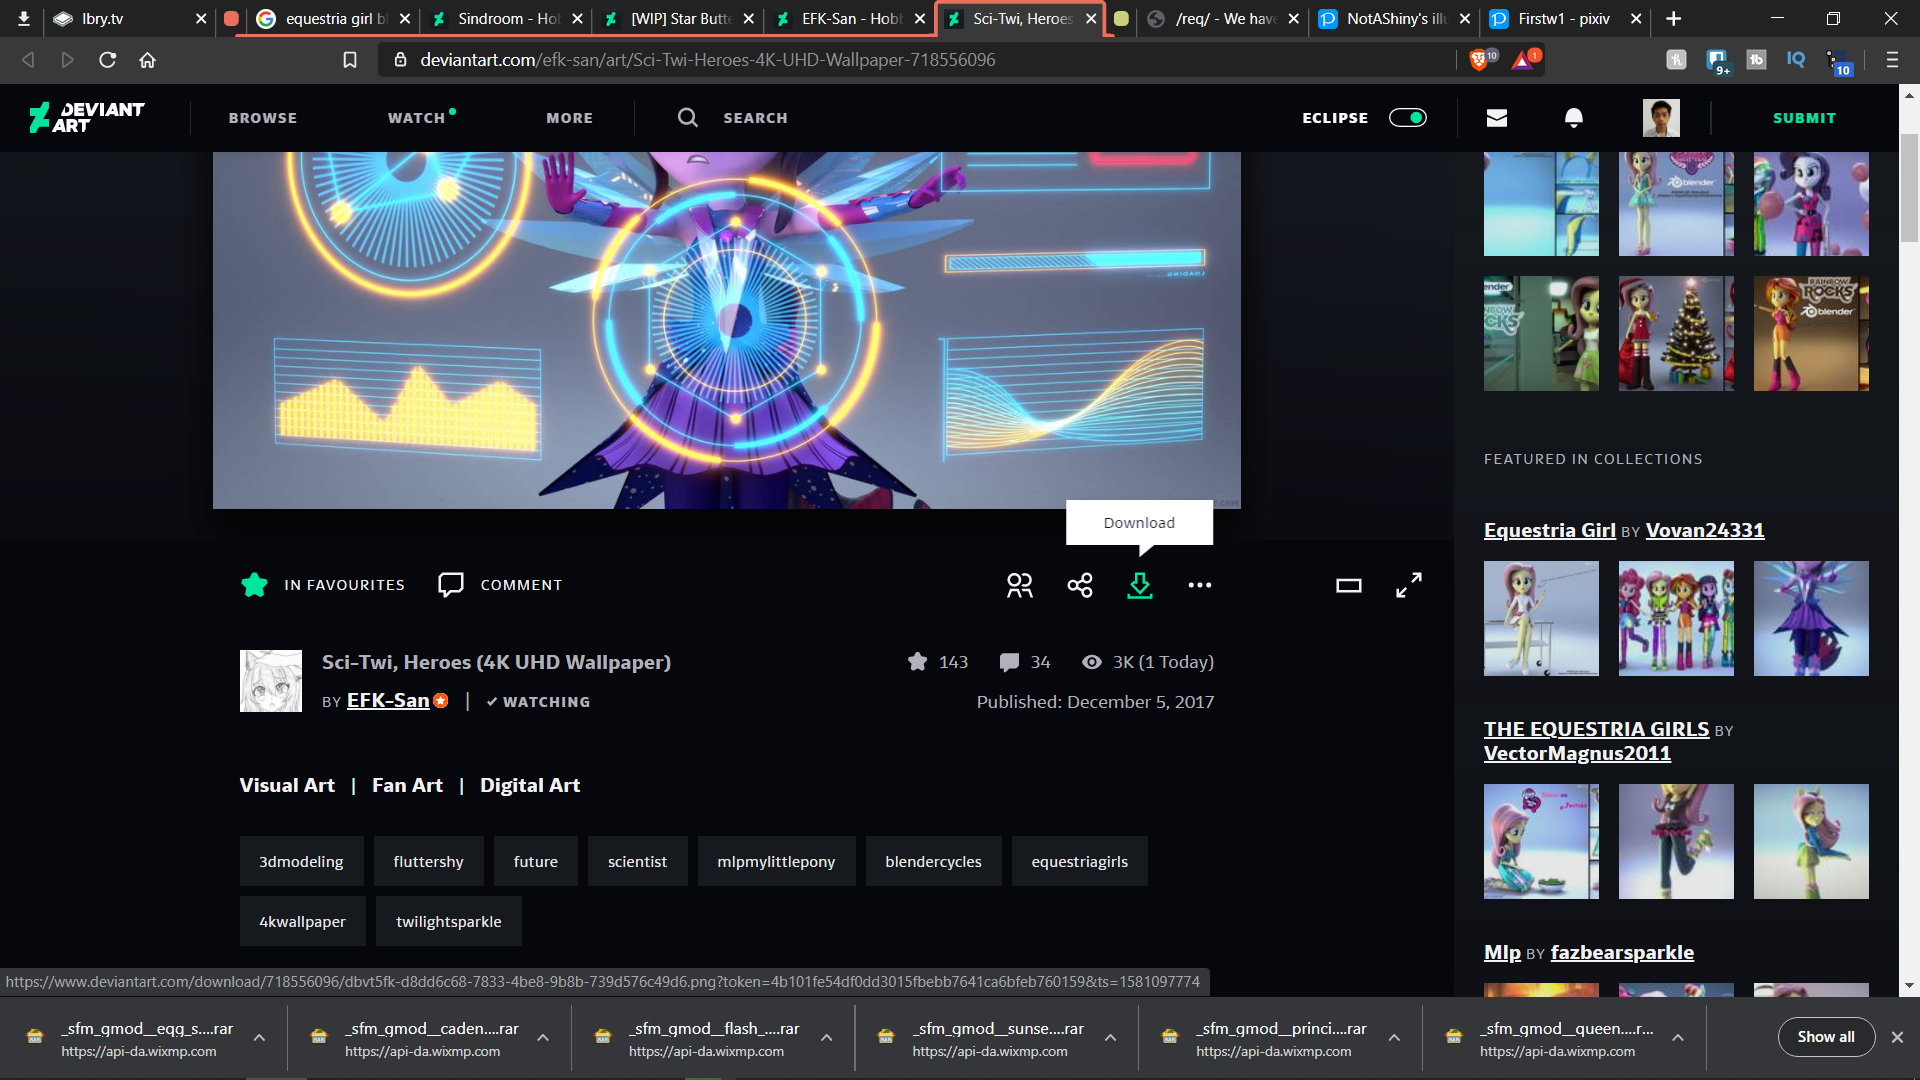Expand image to fullscreen icon
The image size is (1920, 1080).
pos(1409,585)
